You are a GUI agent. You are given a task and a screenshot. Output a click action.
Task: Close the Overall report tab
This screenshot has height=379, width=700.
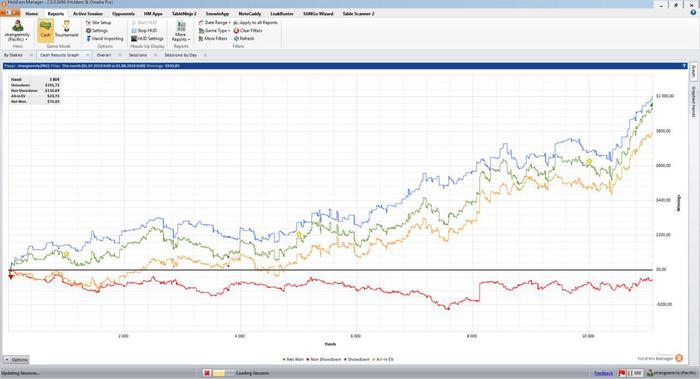click(120, 55)
